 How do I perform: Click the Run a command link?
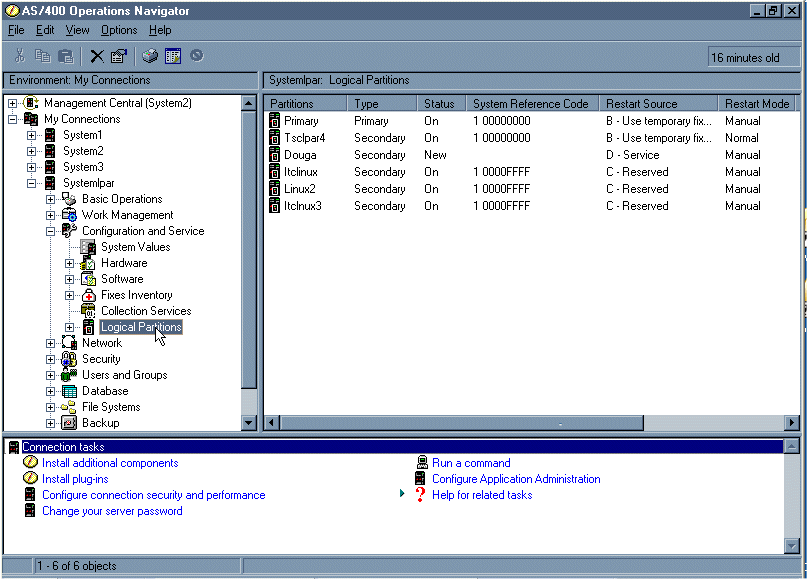471,463
